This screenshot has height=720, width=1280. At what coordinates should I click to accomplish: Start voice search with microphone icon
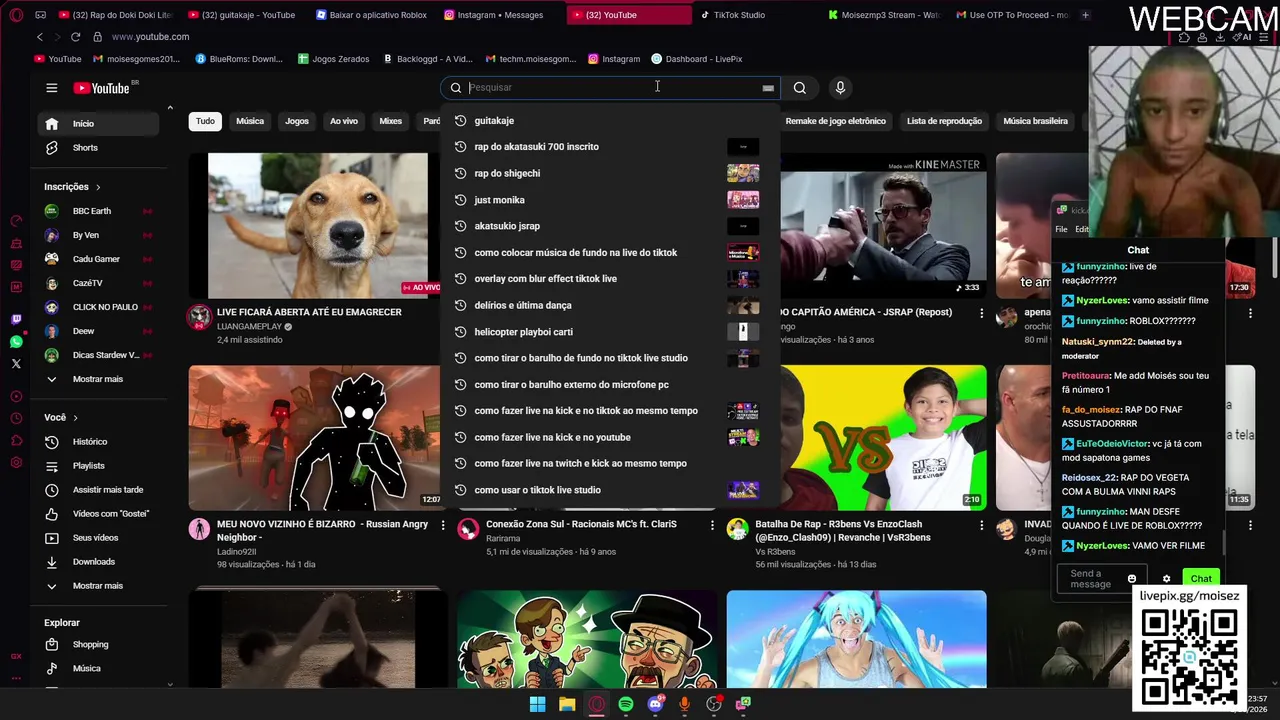(x=840, y=88)
